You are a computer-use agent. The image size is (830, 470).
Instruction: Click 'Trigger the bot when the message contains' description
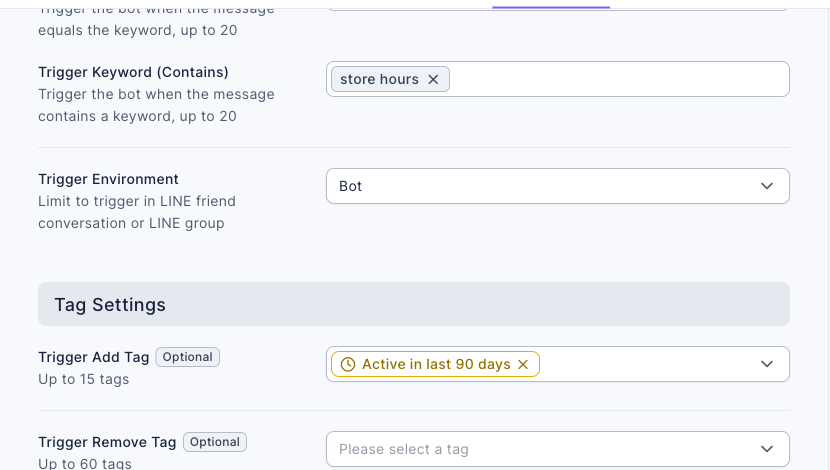[x=156, y=105]
